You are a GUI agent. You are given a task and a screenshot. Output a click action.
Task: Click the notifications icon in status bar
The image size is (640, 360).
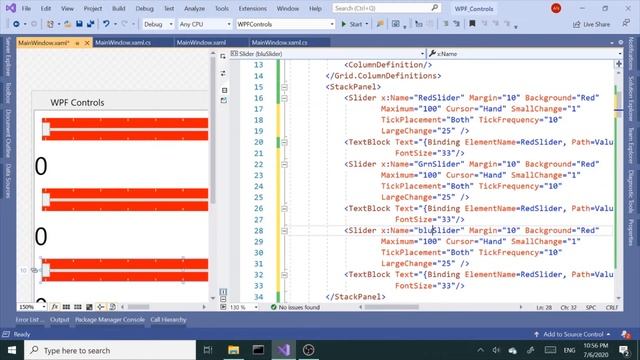(x=626, y=334)
